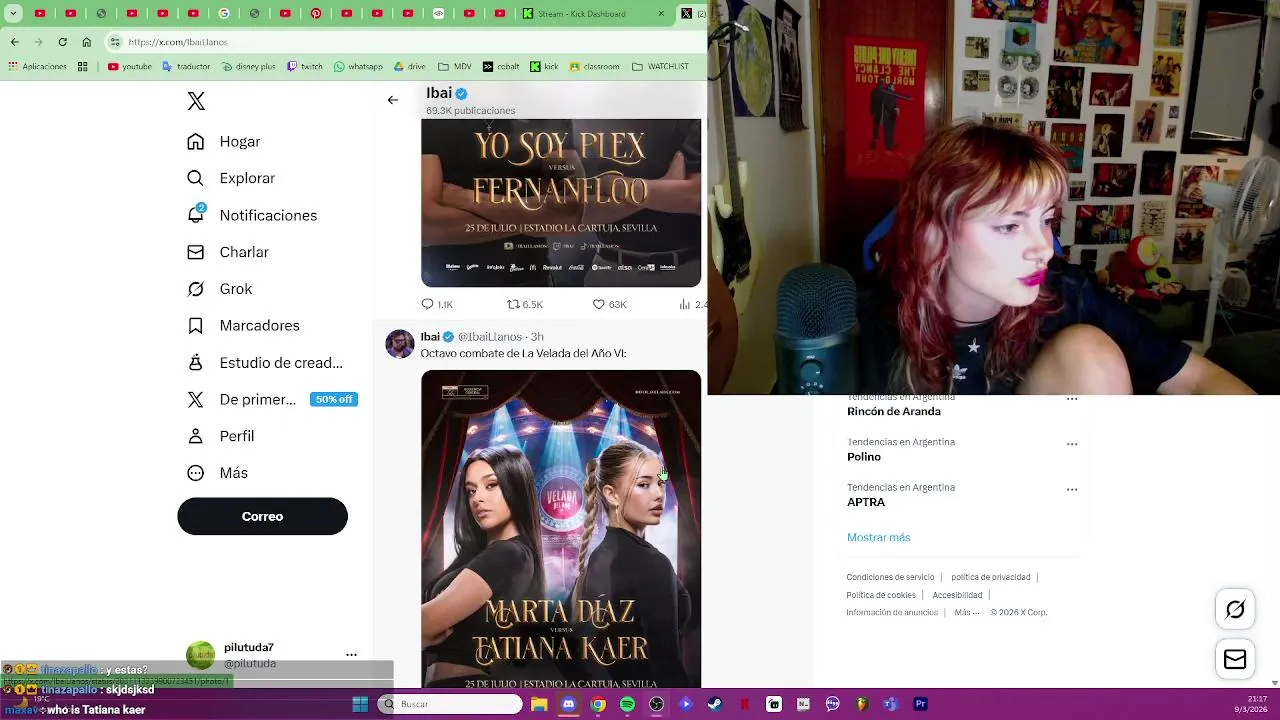The image size is (1280, 720).
Task: Click the x.com address bar
Action: pyautogui.click(x=400, y=42)
